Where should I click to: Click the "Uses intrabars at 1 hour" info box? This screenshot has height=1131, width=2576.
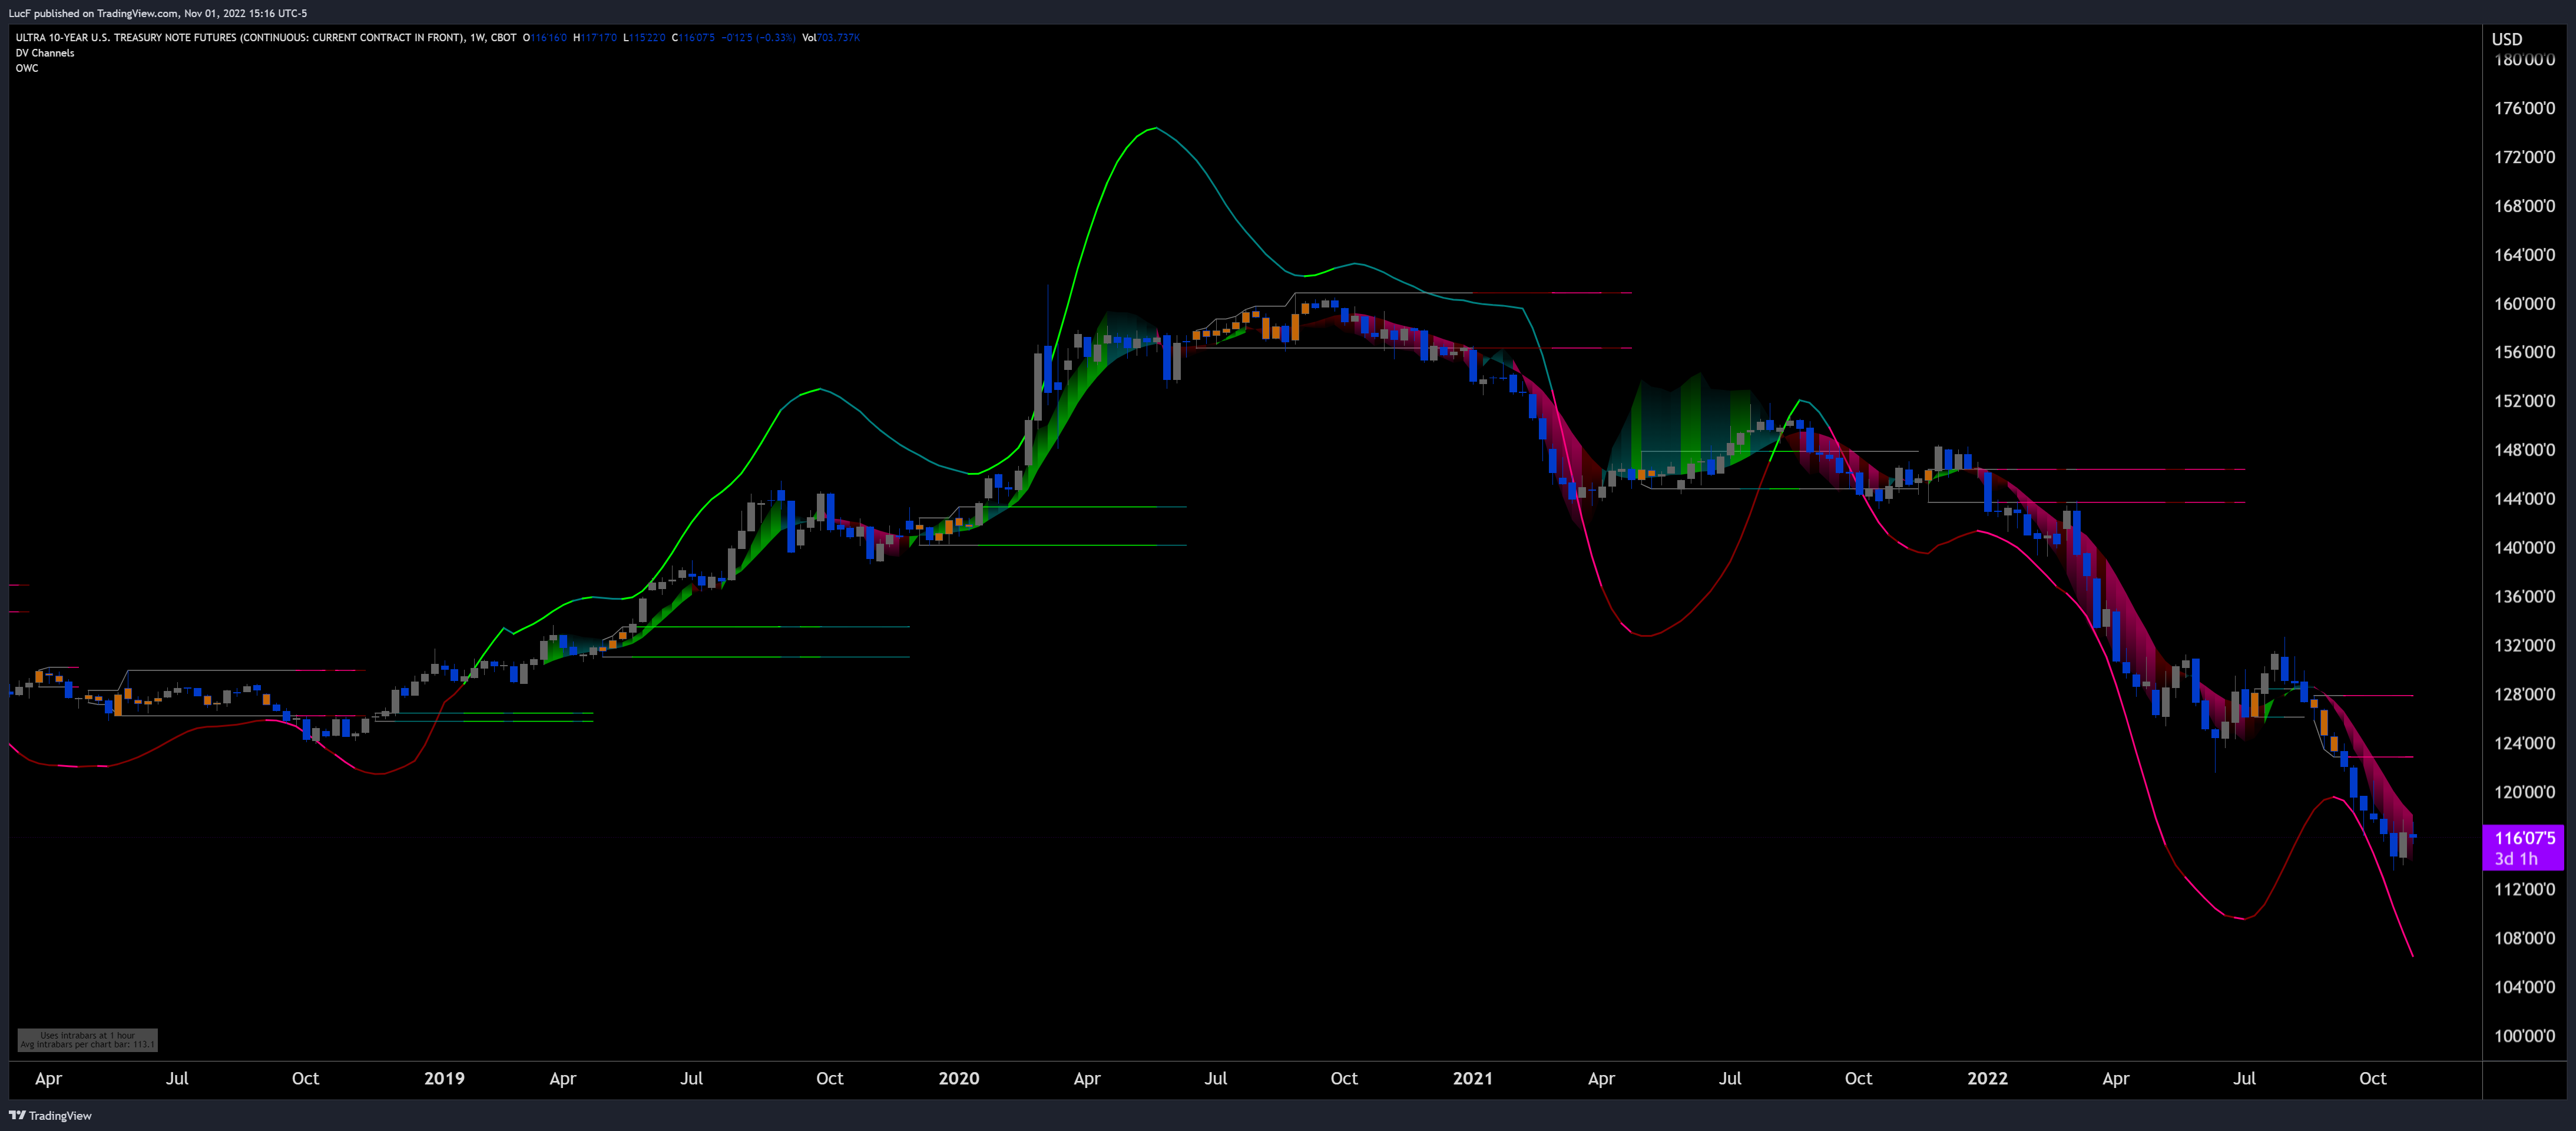point(88,1040)
